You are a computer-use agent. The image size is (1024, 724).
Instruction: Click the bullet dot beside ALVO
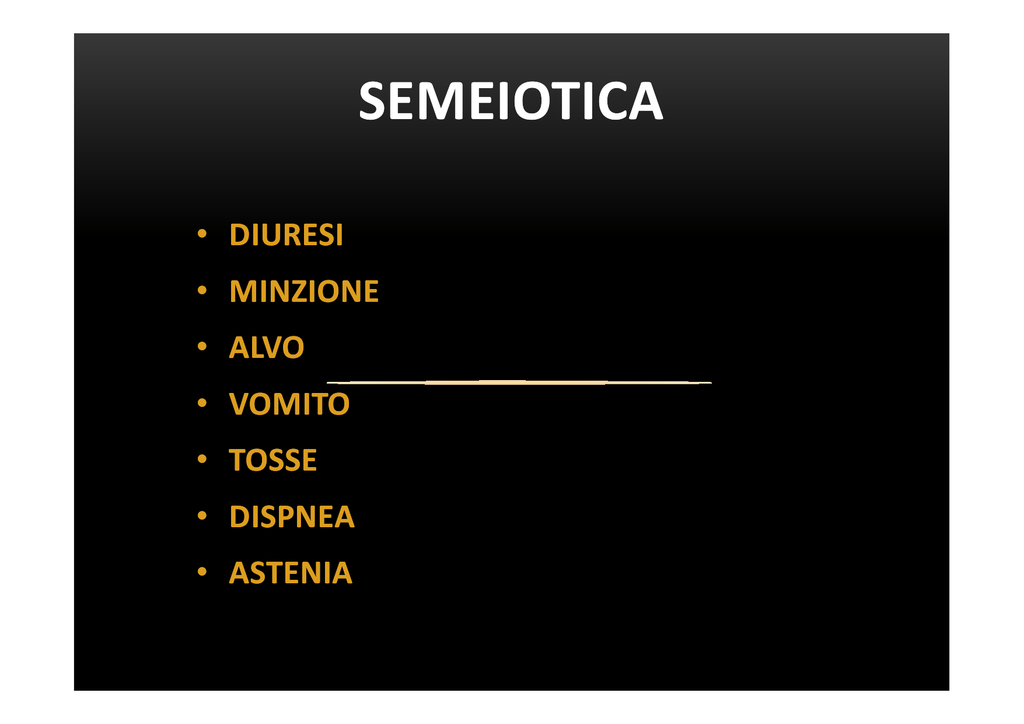point(202,346)
